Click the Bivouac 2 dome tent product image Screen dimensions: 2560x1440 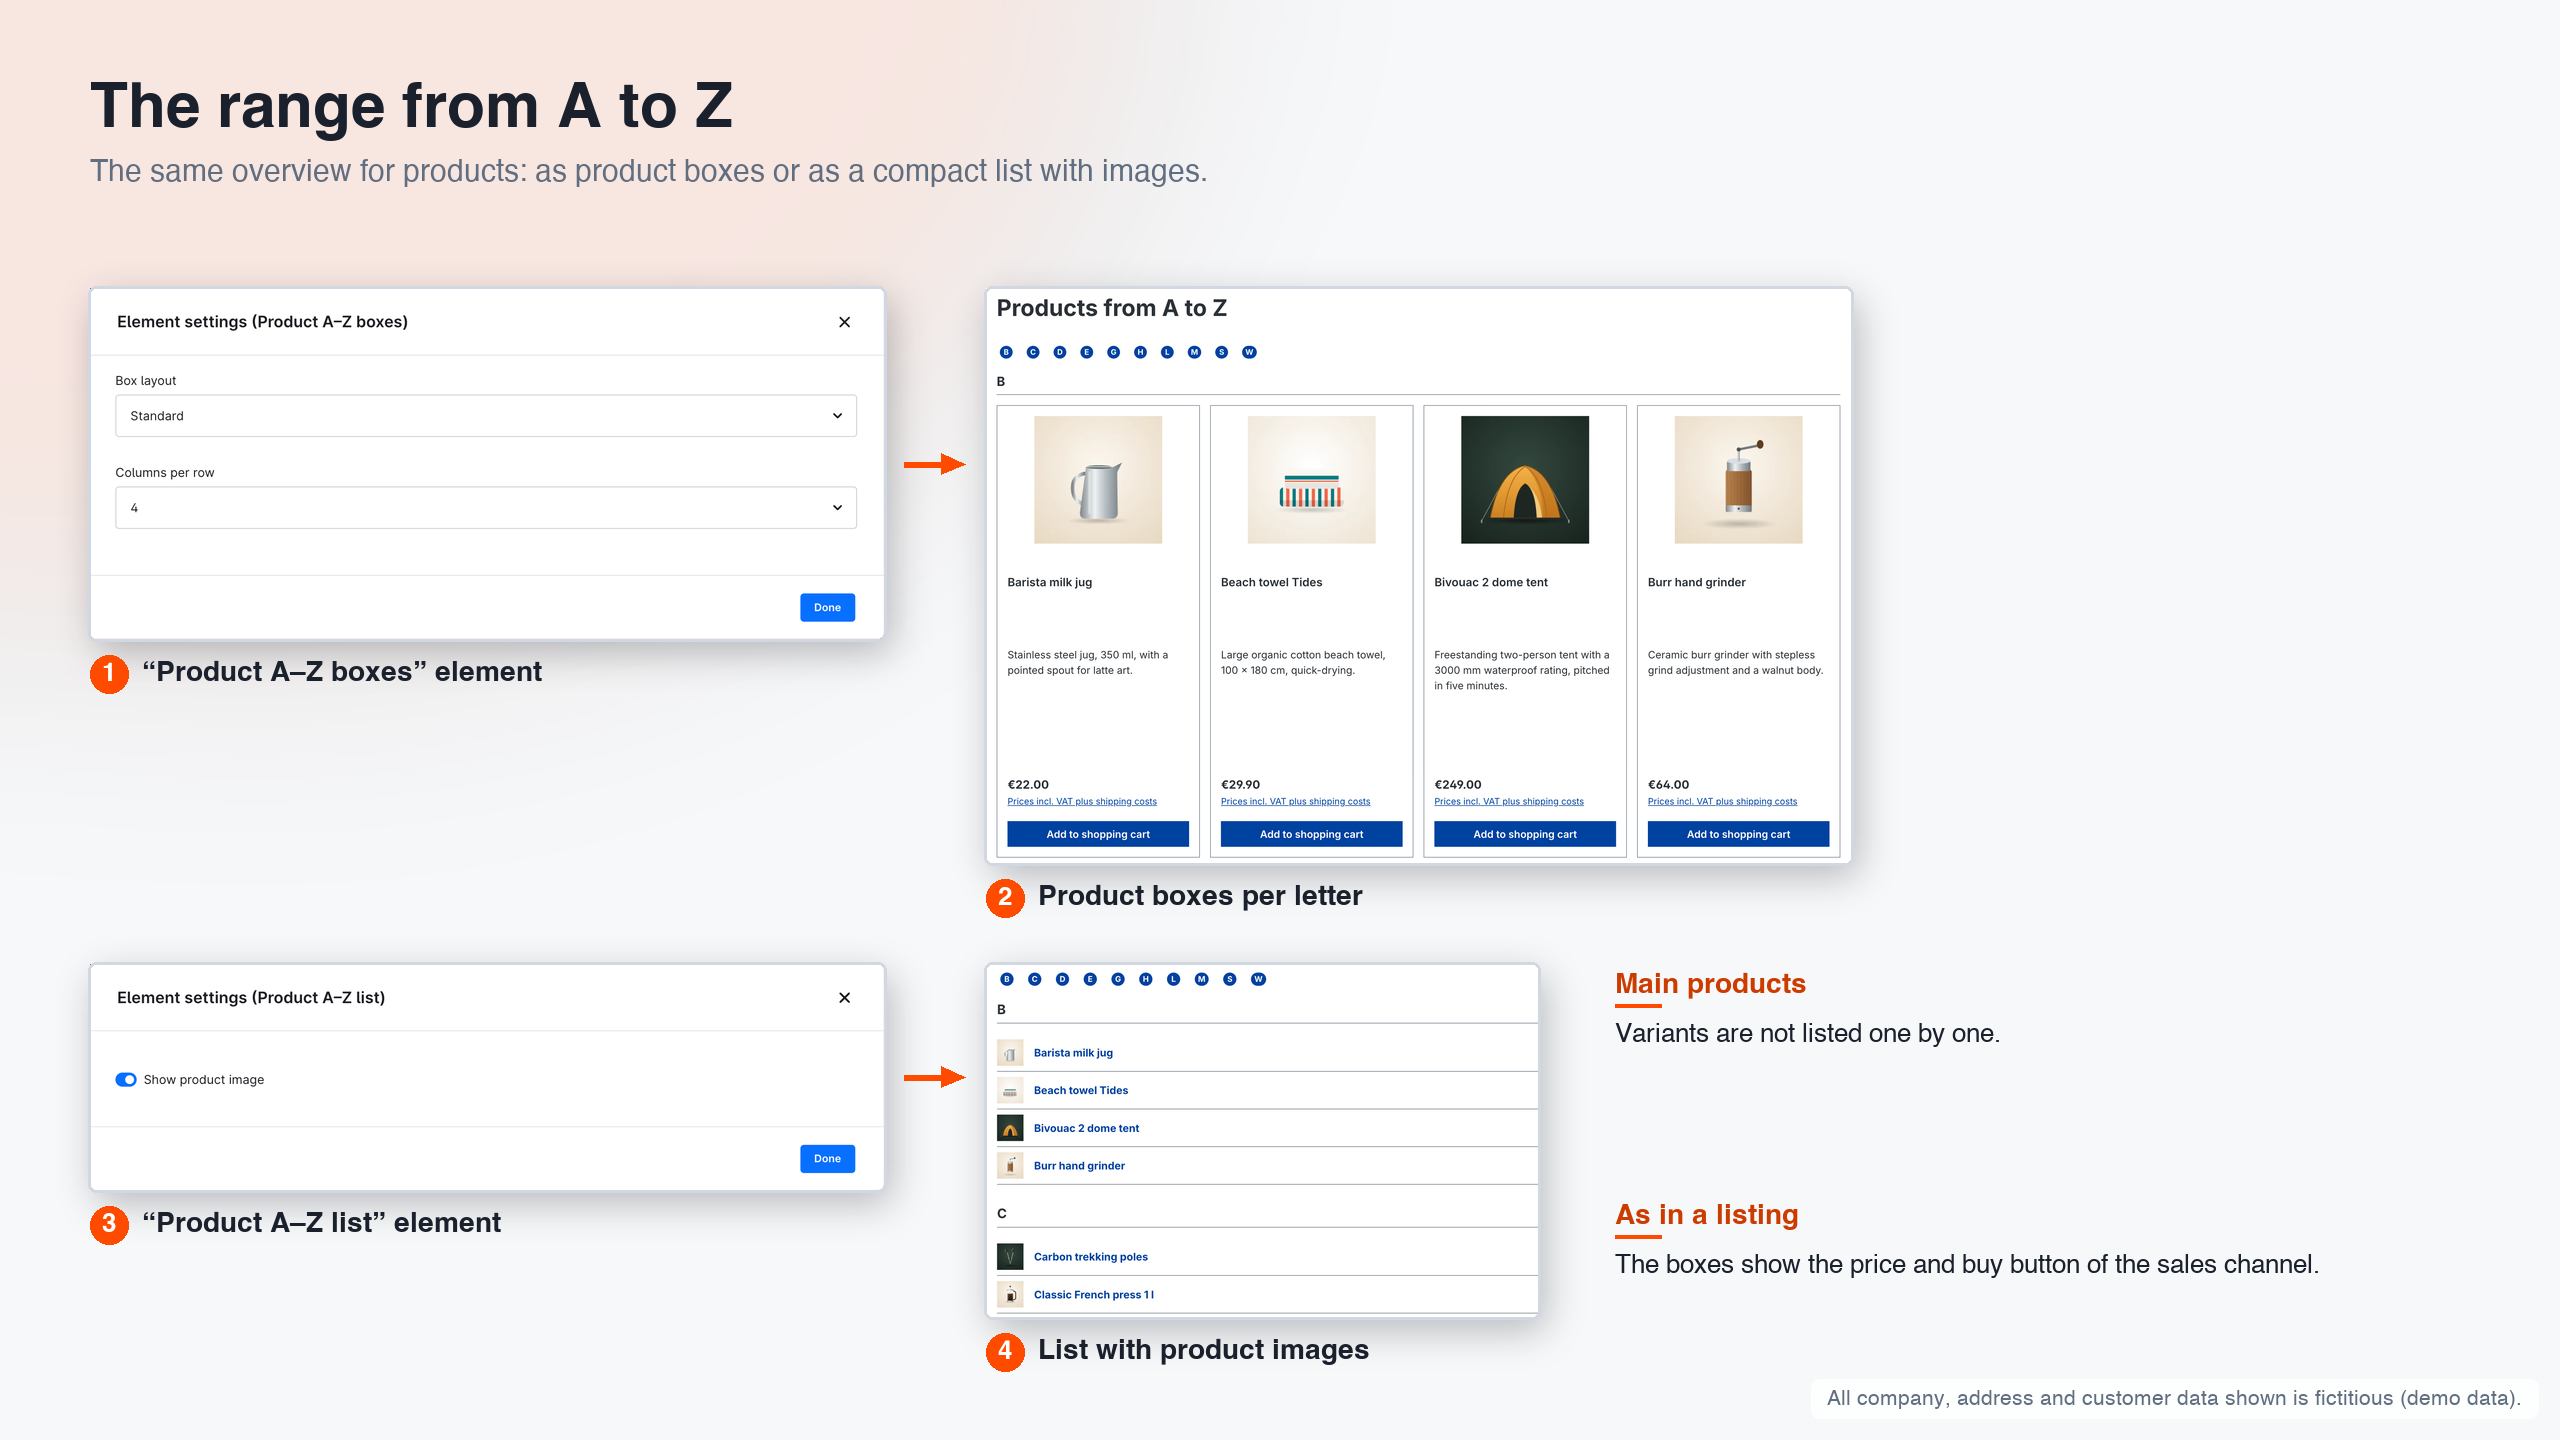pyautogui.click(x=1525, y=480)
